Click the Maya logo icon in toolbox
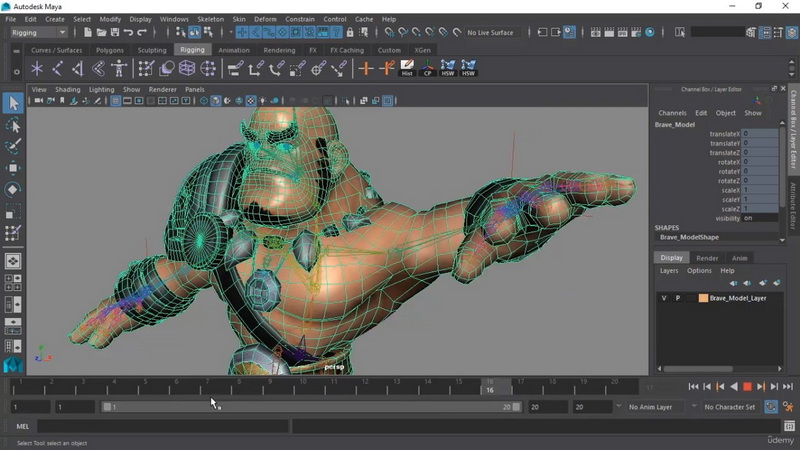This screenshot has height=450, width=800. (13, 364)
